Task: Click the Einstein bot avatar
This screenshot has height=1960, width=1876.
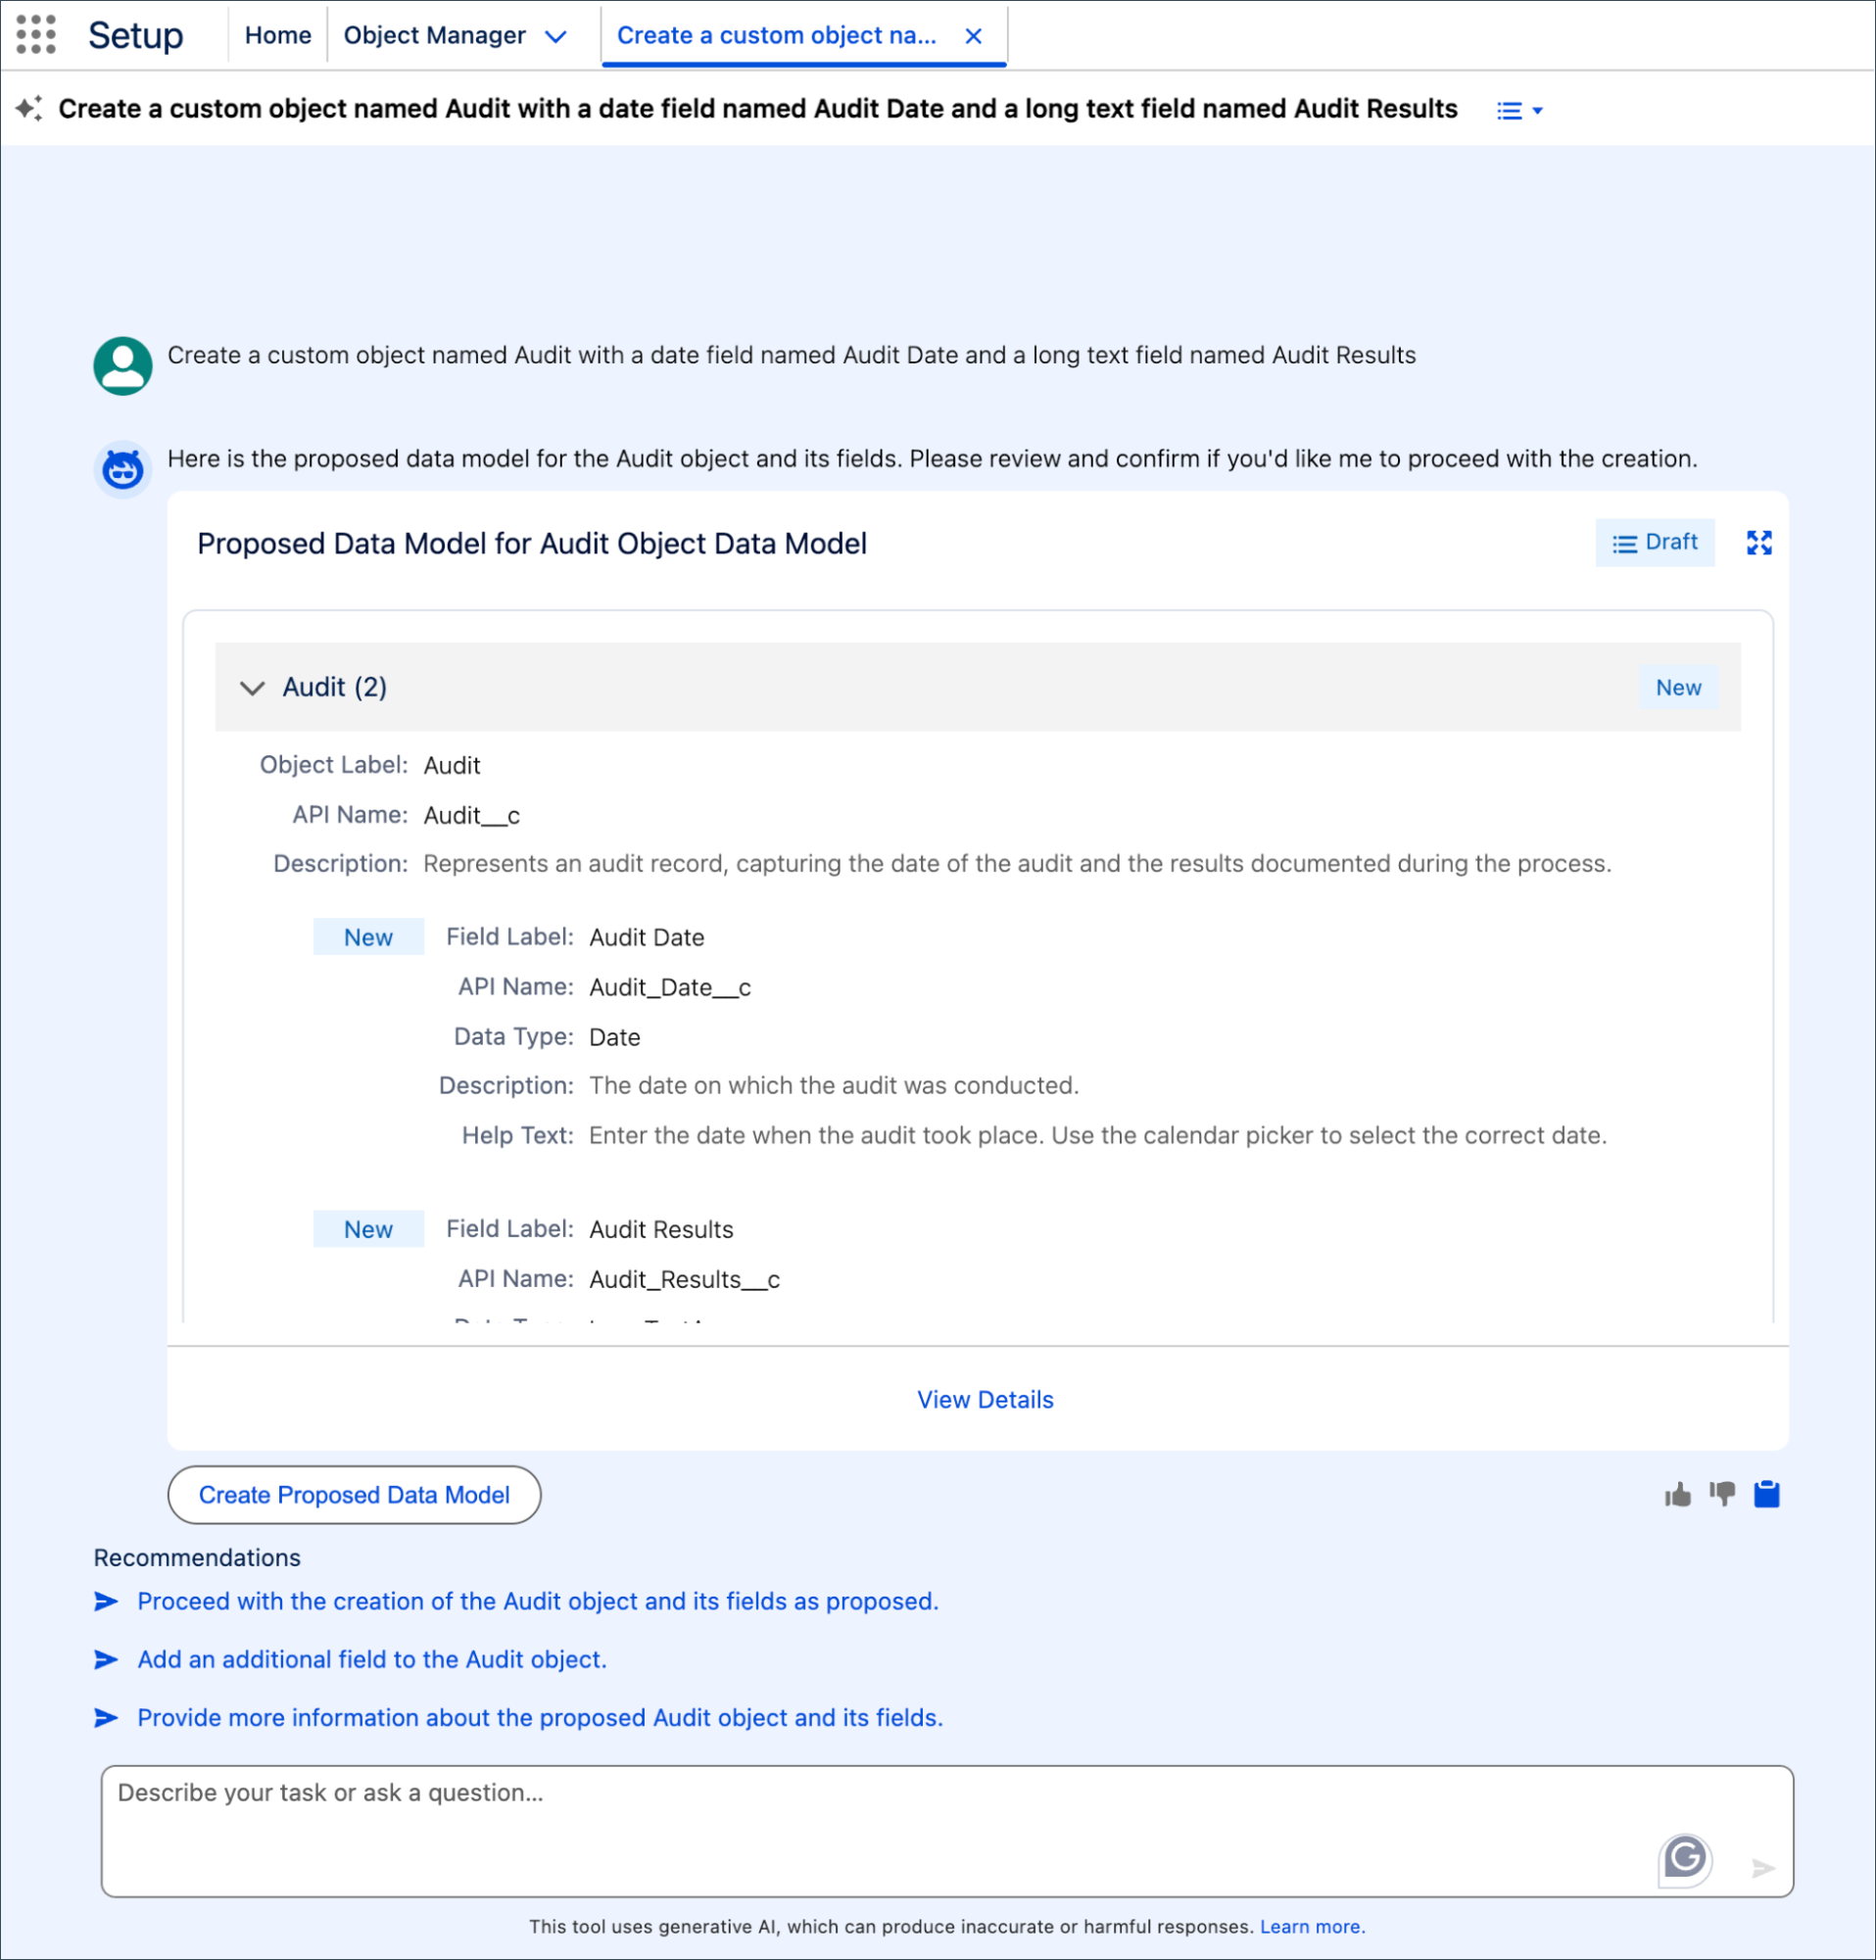Action: coord(121,467)
